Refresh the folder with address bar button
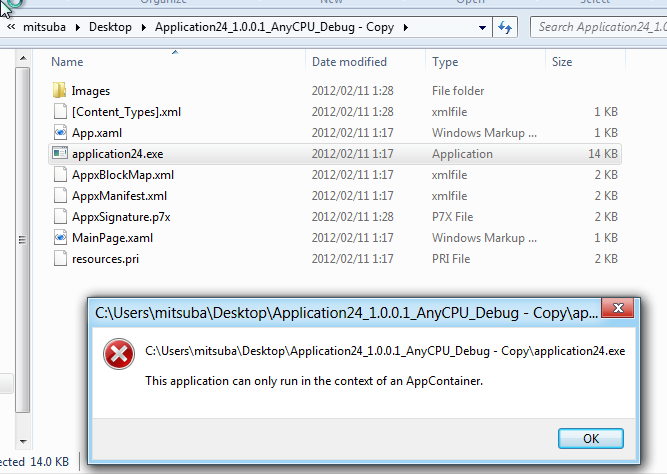This screenshot has height=474, width=667. 505,27
